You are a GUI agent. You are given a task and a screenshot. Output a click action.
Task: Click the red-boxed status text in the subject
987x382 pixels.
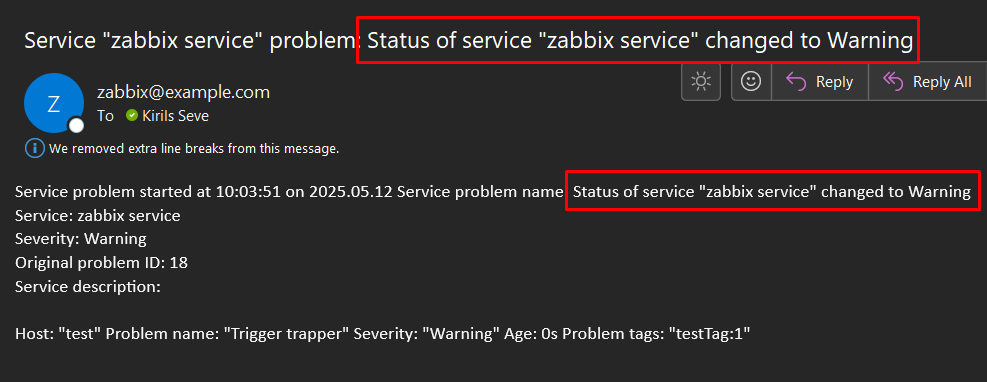point(640,41)
